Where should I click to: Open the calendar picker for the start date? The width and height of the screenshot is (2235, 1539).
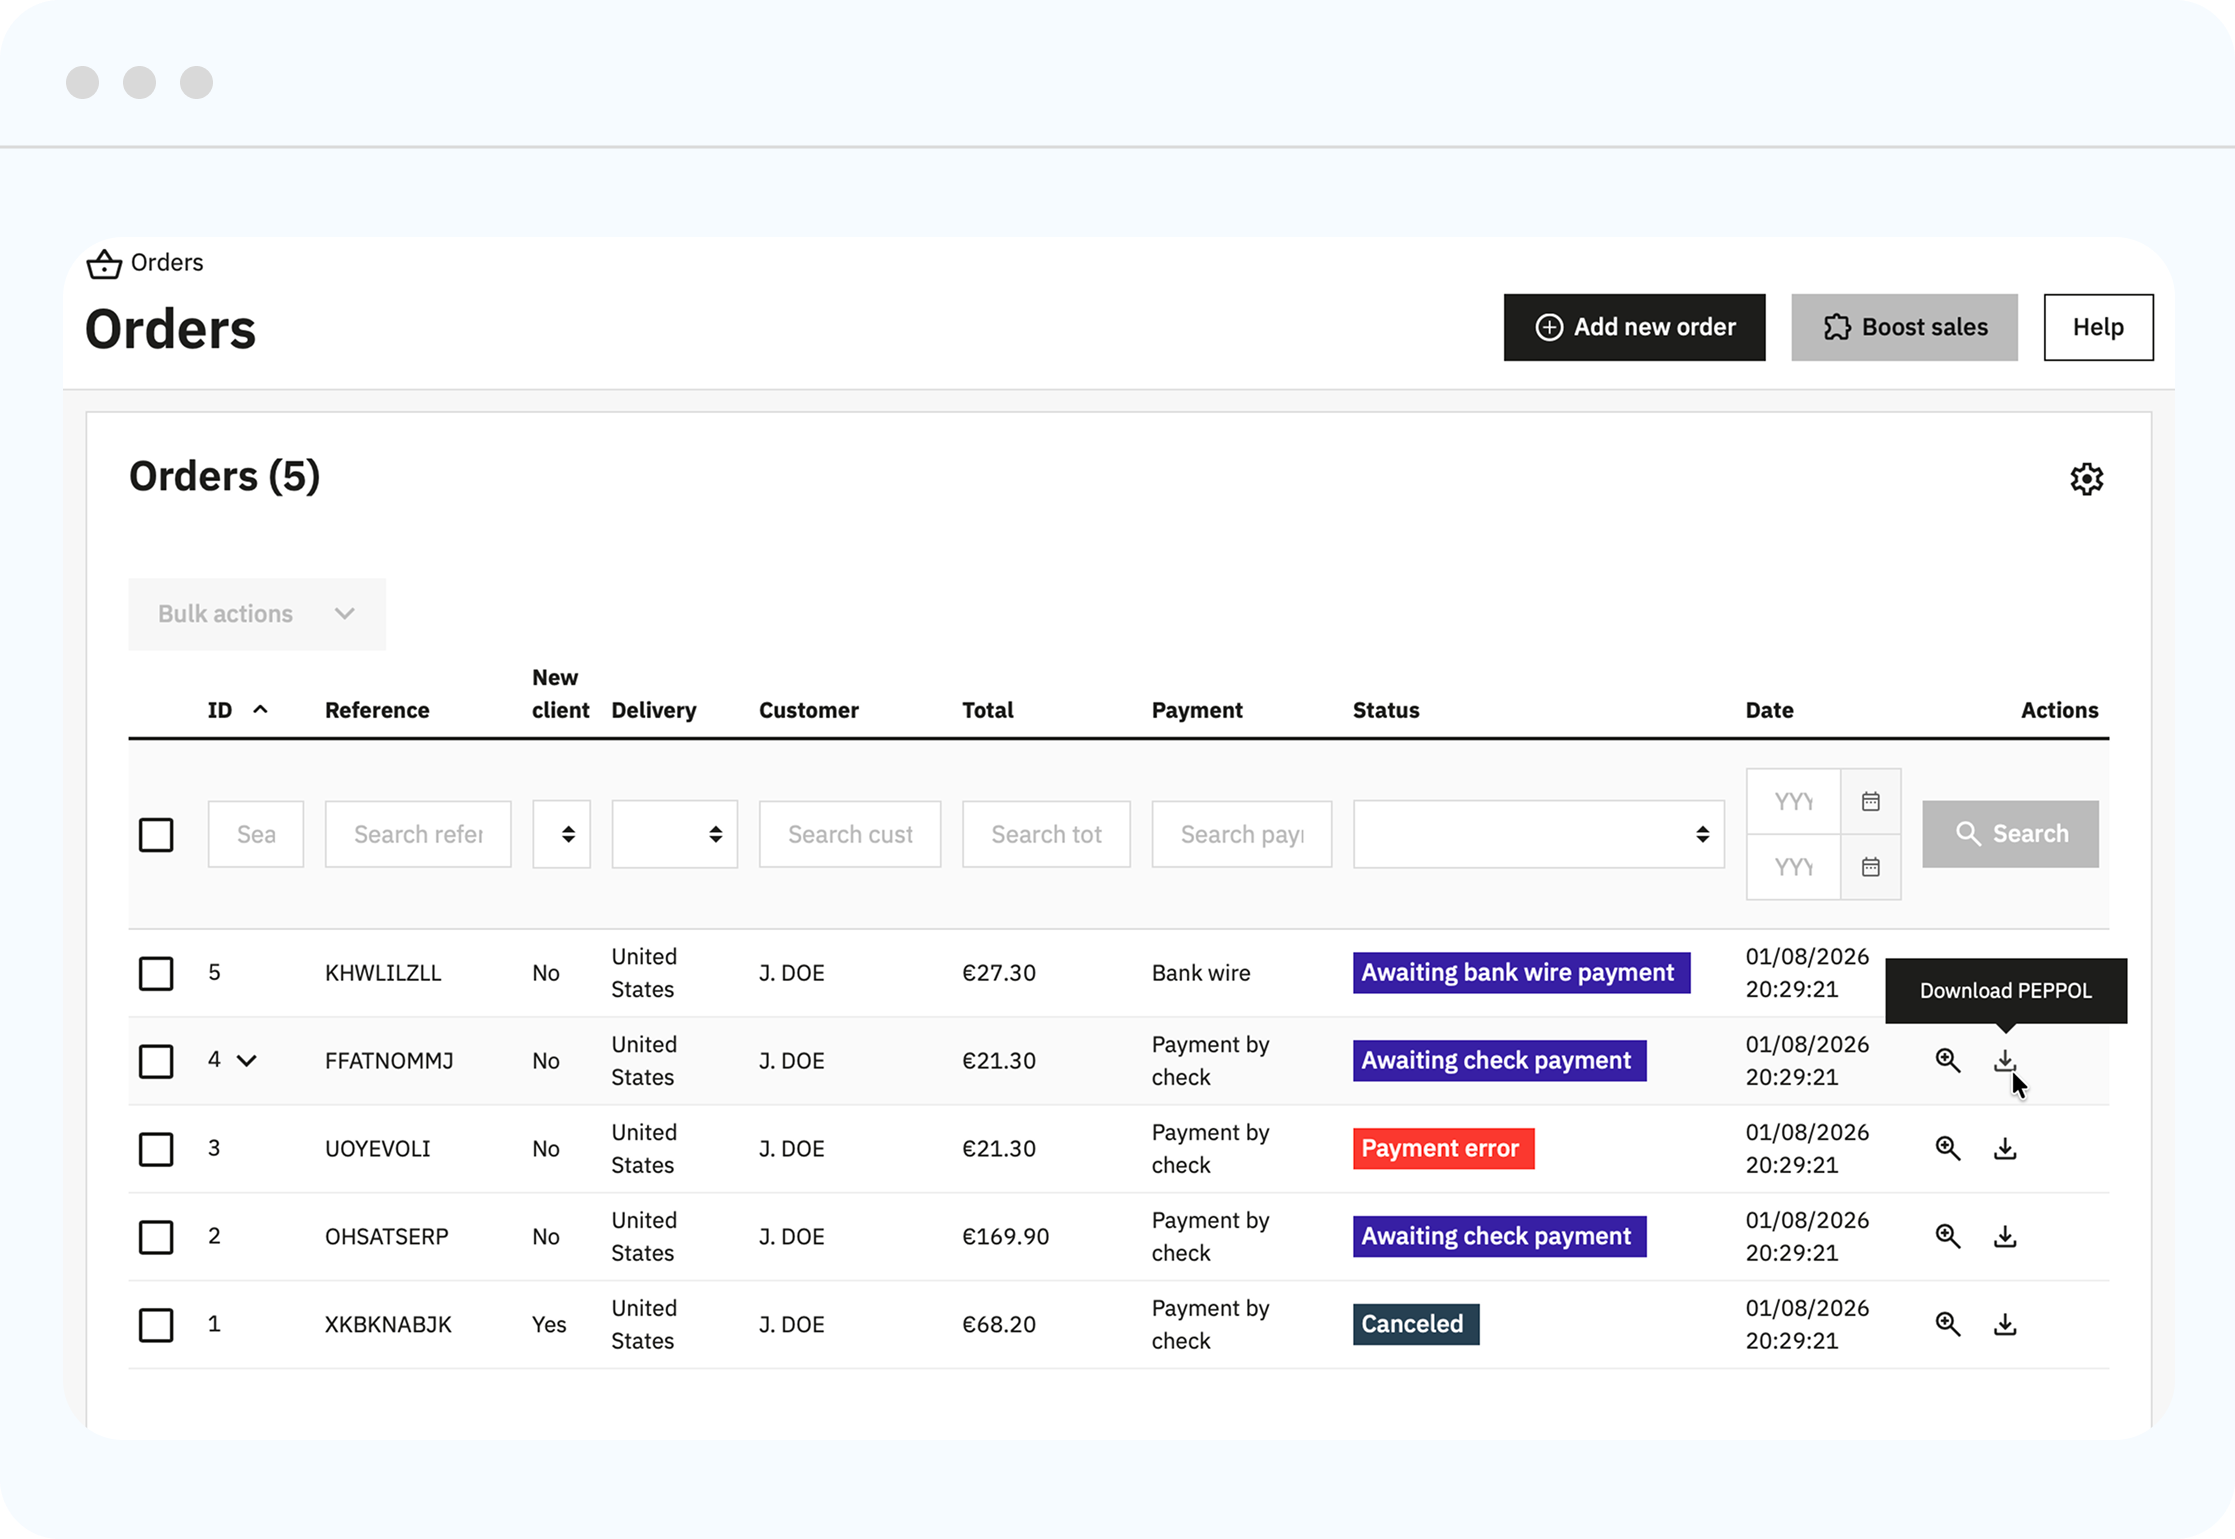pos(1870,800)
